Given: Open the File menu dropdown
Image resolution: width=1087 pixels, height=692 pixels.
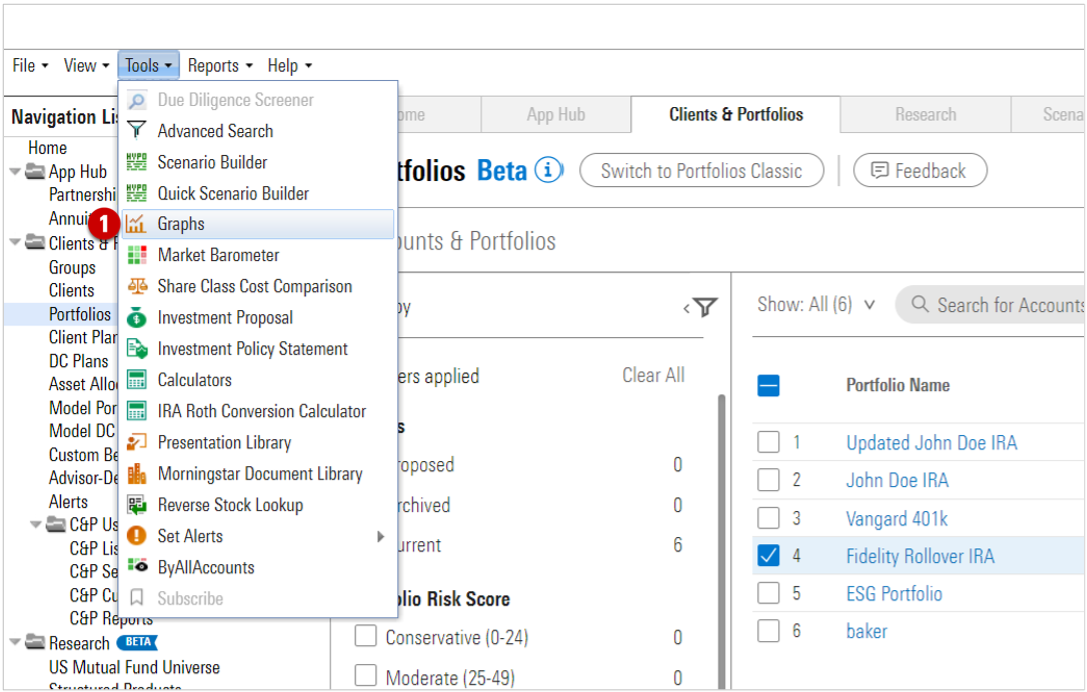Looking at the screenshot, I should (x=30, y=65).
